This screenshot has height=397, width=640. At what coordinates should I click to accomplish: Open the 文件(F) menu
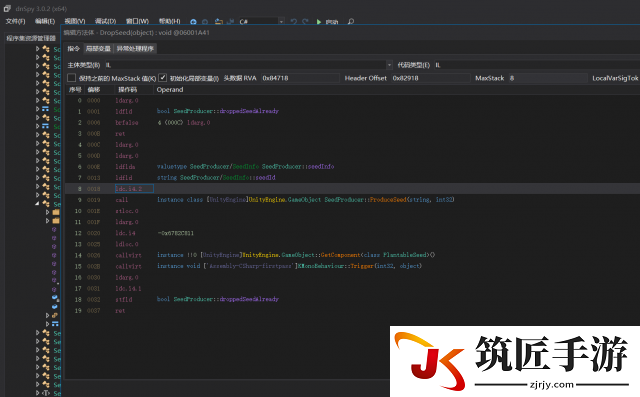tap(16, 21)
